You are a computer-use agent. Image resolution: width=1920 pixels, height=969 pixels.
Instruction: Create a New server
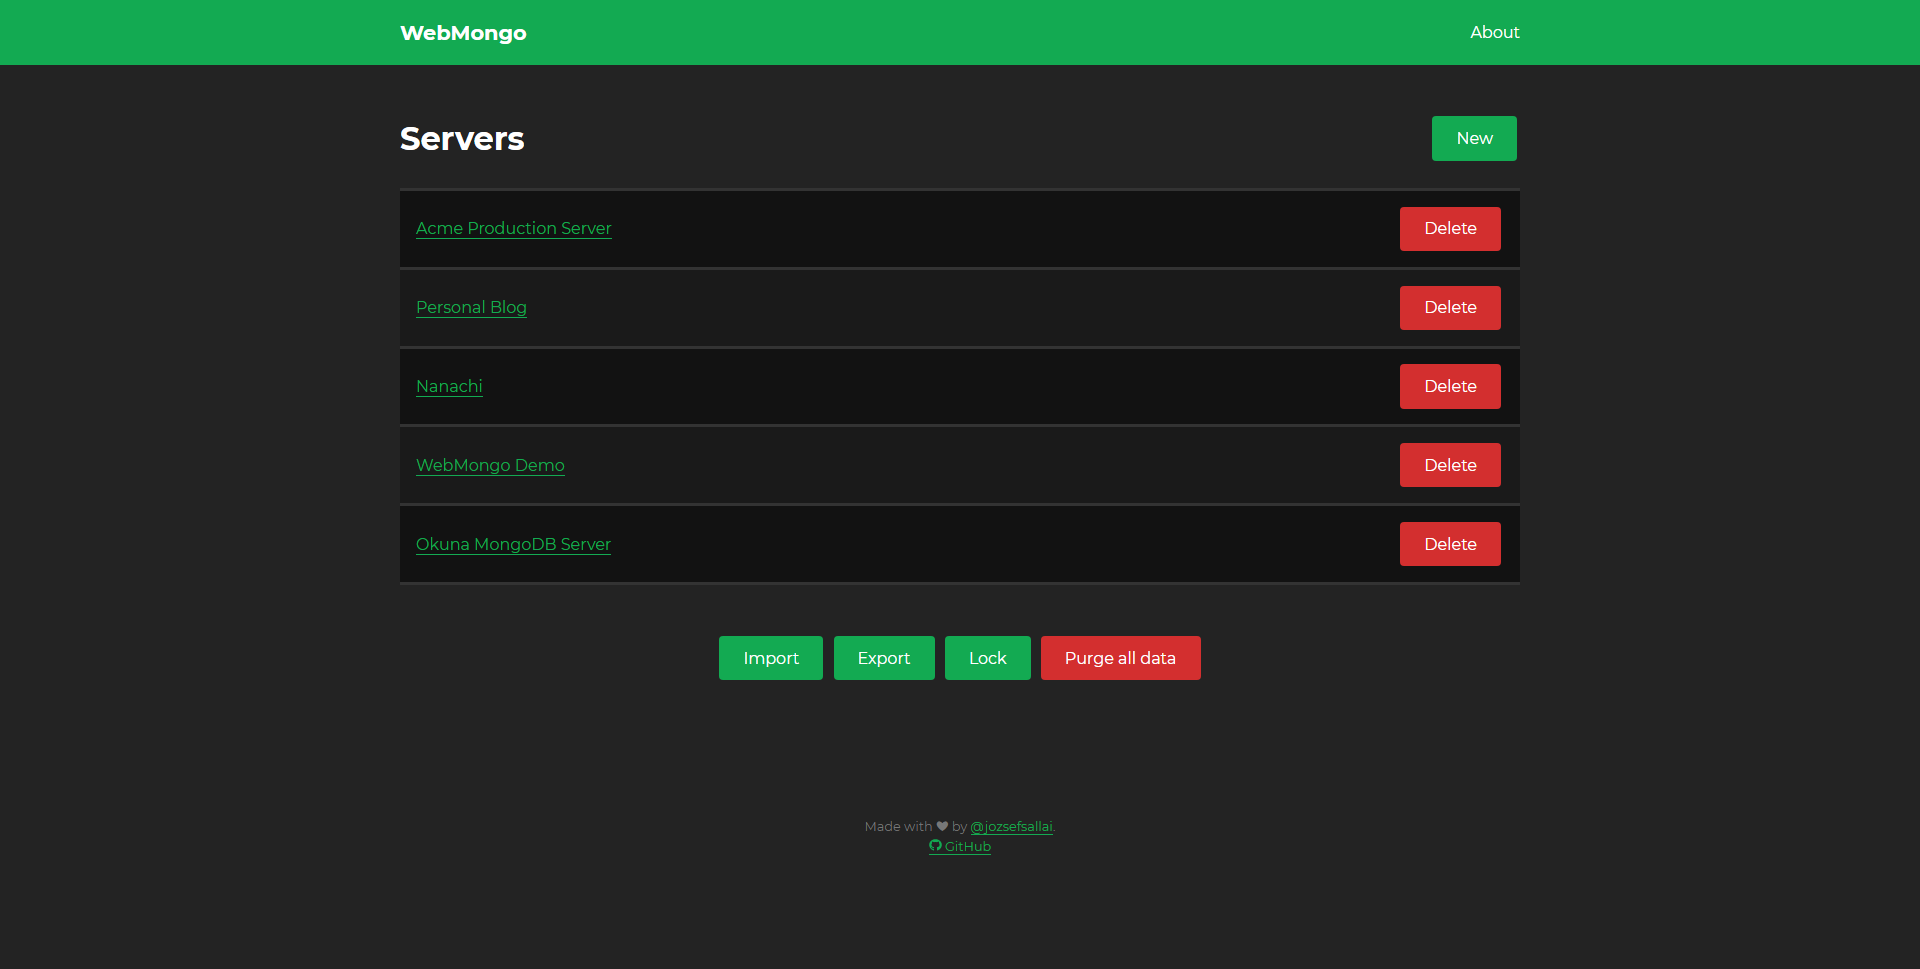pos(1474,138)
